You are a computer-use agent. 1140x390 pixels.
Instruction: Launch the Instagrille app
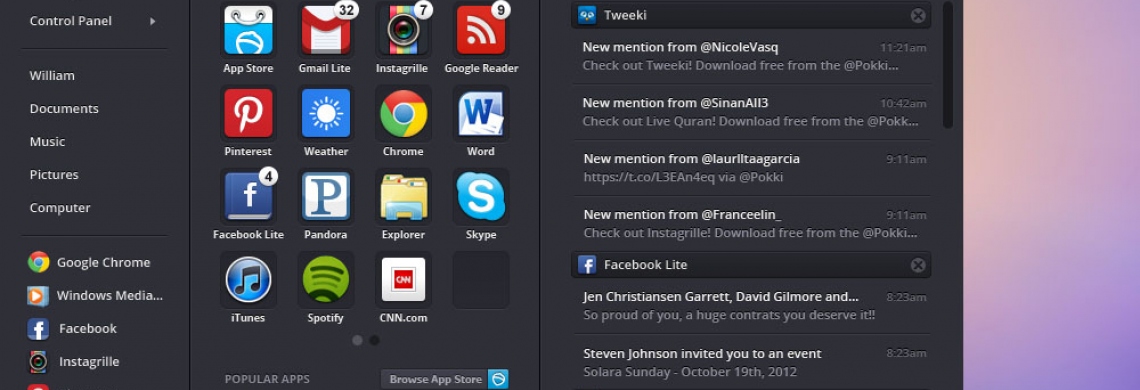(x=404, y=31)
